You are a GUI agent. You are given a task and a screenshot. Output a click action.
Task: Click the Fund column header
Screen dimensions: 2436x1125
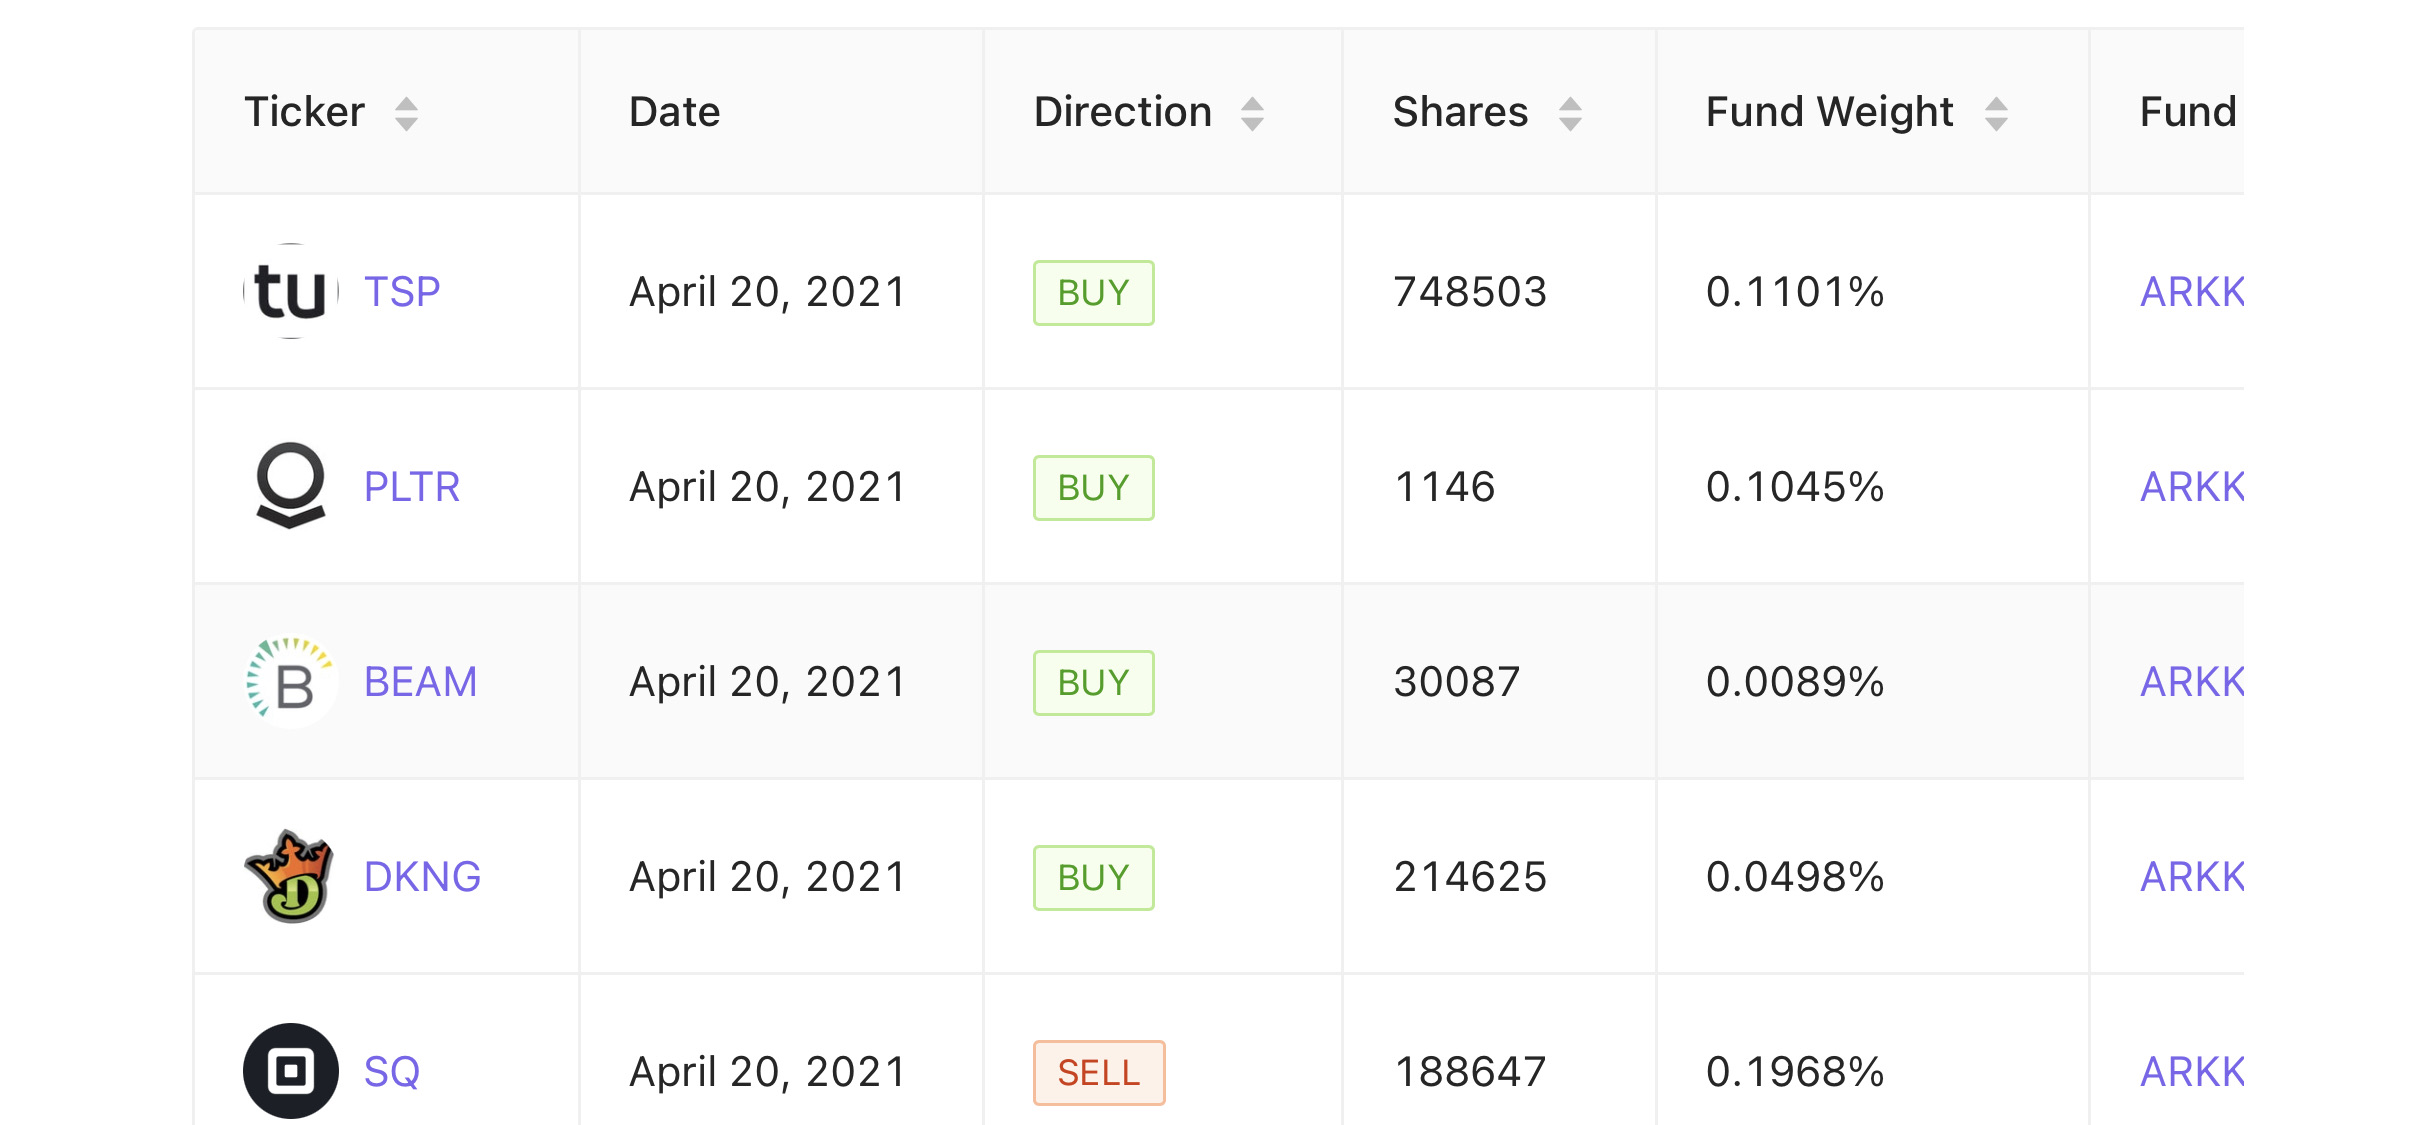[x=2188, y=112]
